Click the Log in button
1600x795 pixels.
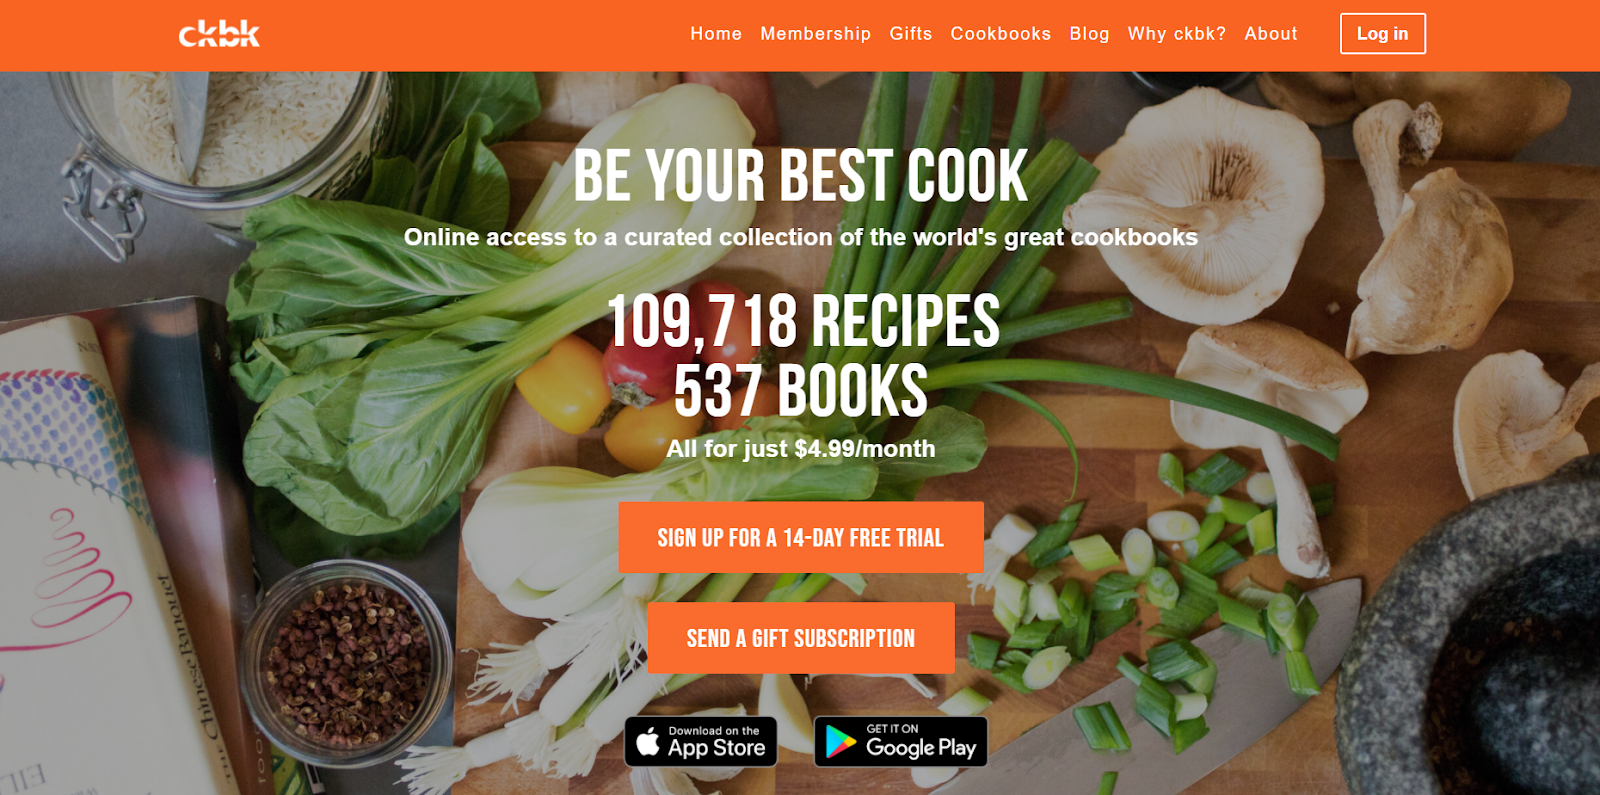click(1383, 34)
